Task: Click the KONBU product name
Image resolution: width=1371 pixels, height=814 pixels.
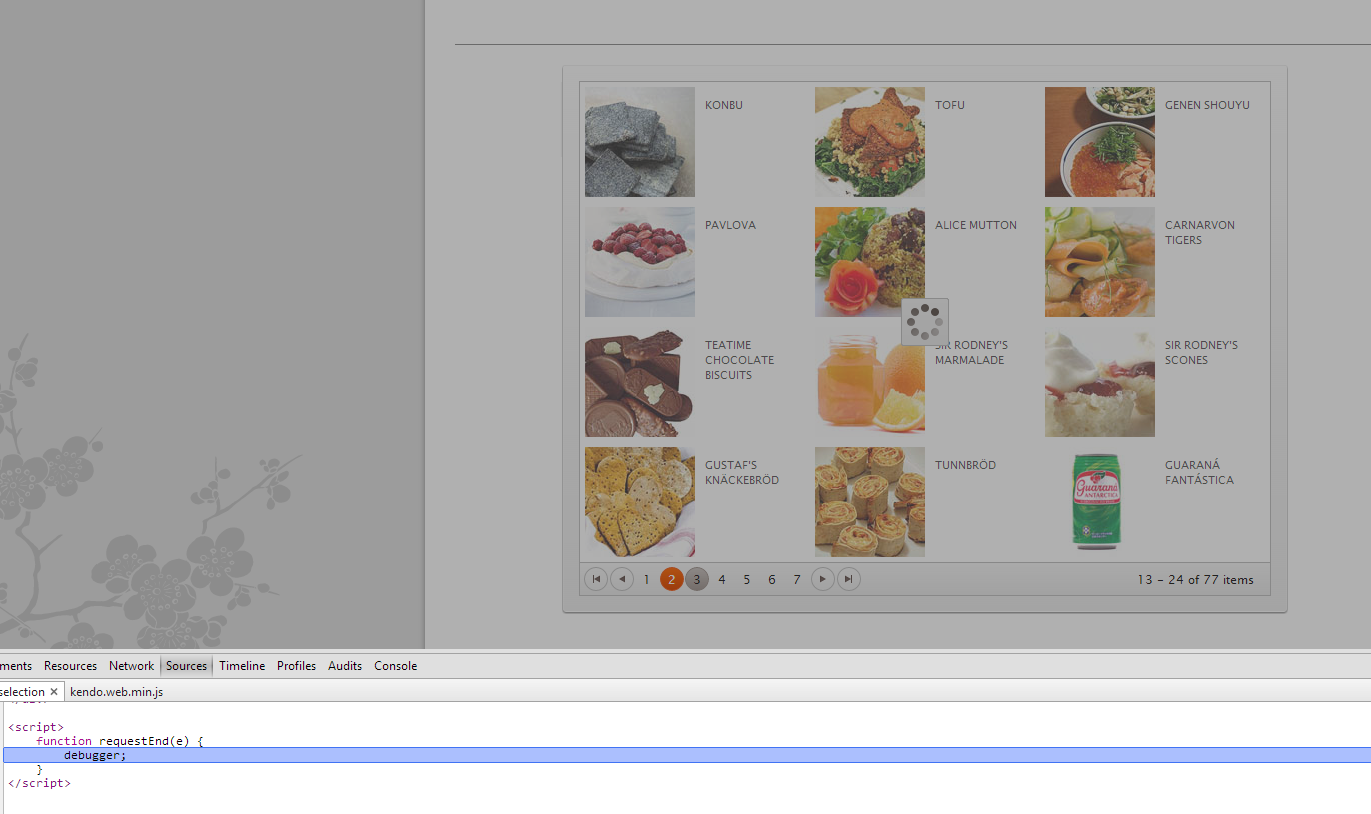Action: pyautogui.click(x=724, y=105)
